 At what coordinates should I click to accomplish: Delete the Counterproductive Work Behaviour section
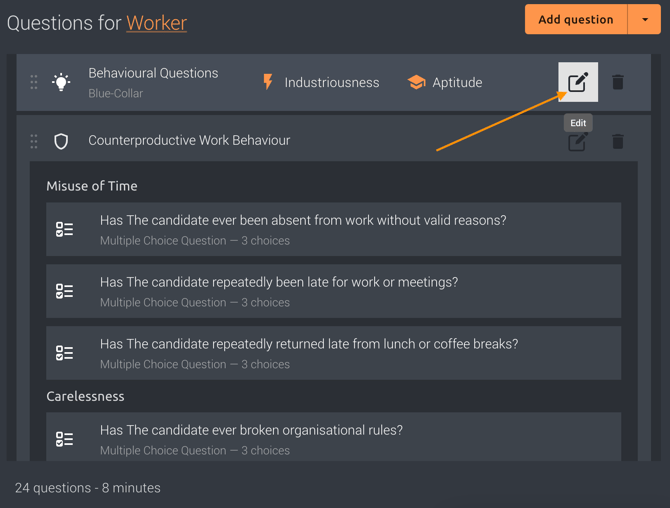(617, 141)
